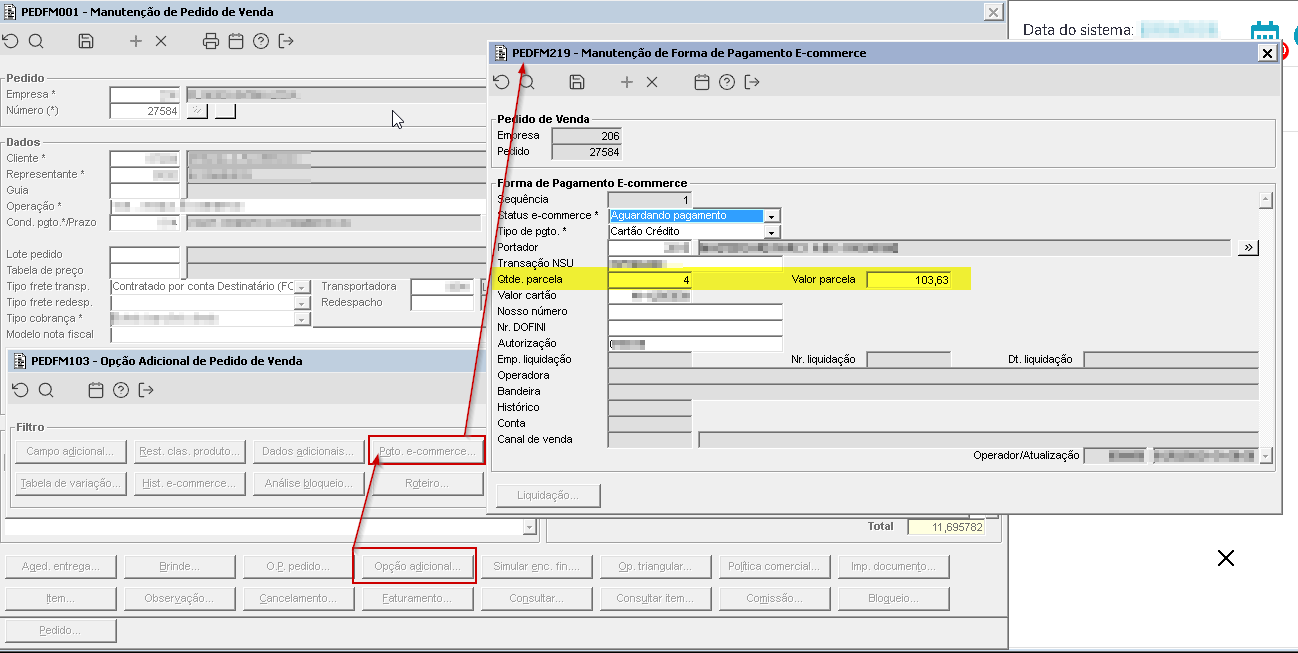Click the Rest. clas. produto... button
The width and height of the screenshot is (1298, 653).
click(x=190, y=451)
